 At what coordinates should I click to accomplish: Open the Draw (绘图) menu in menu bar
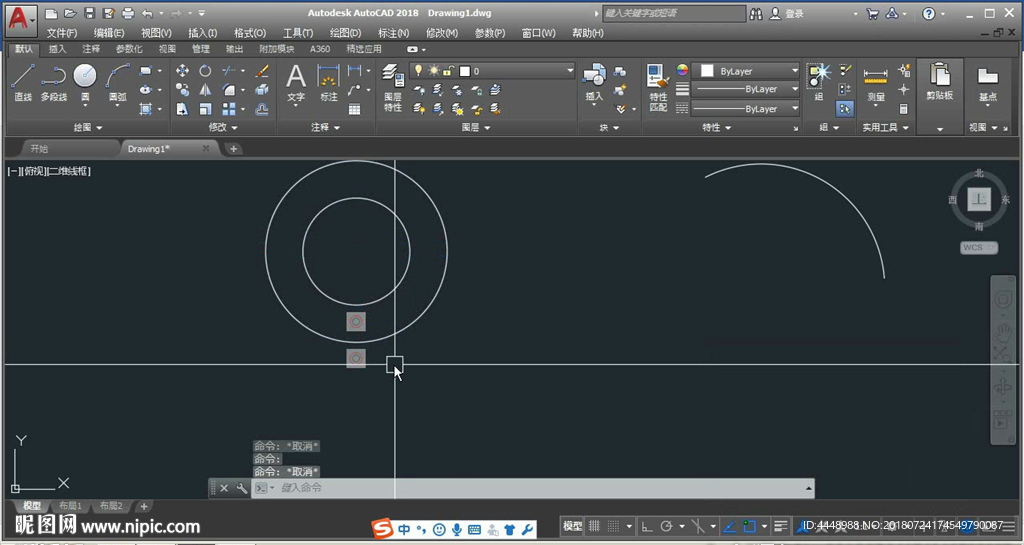coord(345,33)
